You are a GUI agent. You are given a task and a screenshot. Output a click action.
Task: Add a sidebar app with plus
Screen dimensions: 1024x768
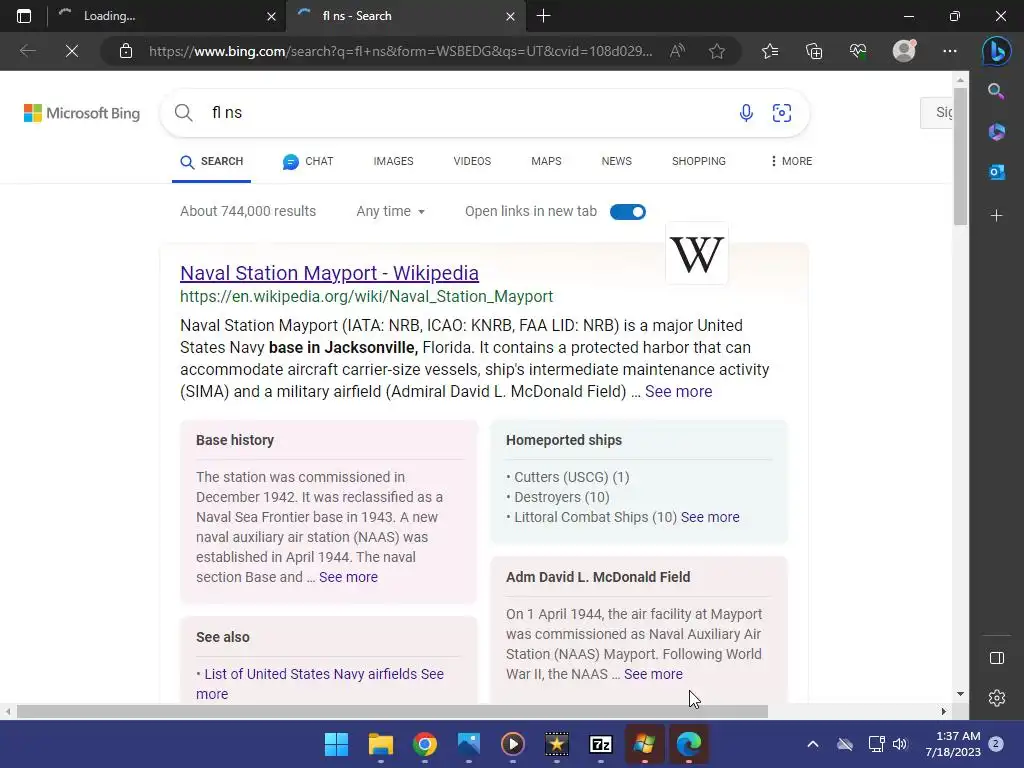(996, 216)
